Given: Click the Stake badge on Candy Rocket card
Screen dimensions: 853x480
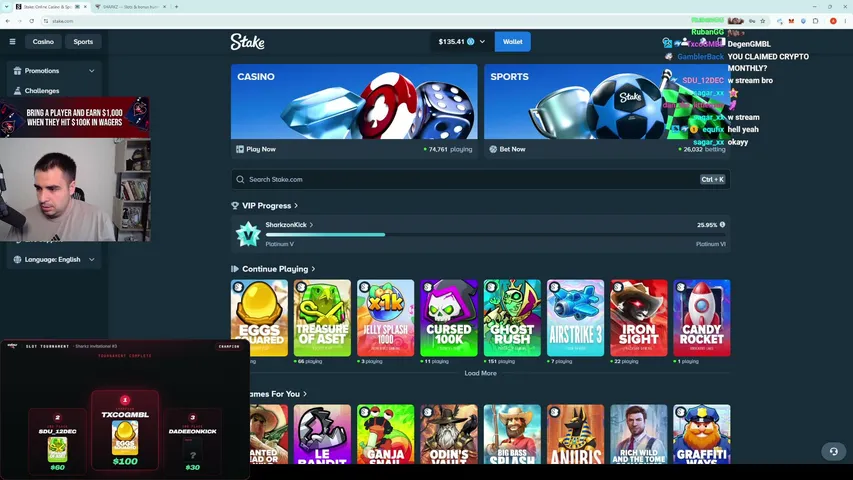Looking at the screenshot, I should point(681,287).
